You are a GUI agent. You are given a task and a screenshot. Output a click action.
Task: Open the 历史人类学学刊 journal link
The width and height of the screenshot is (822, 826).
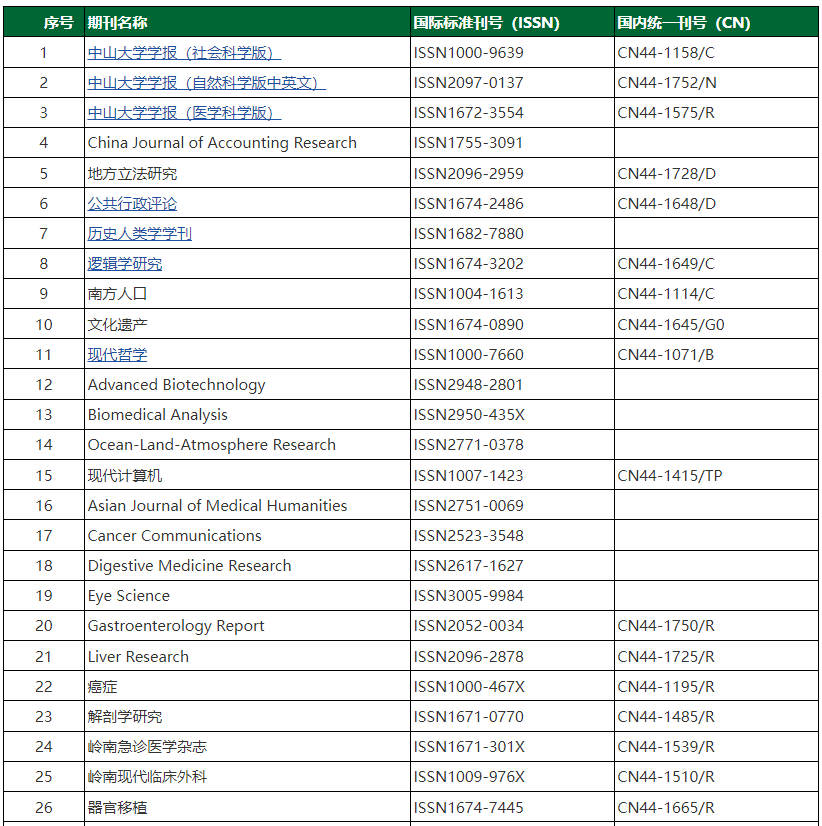coord(140,234)
